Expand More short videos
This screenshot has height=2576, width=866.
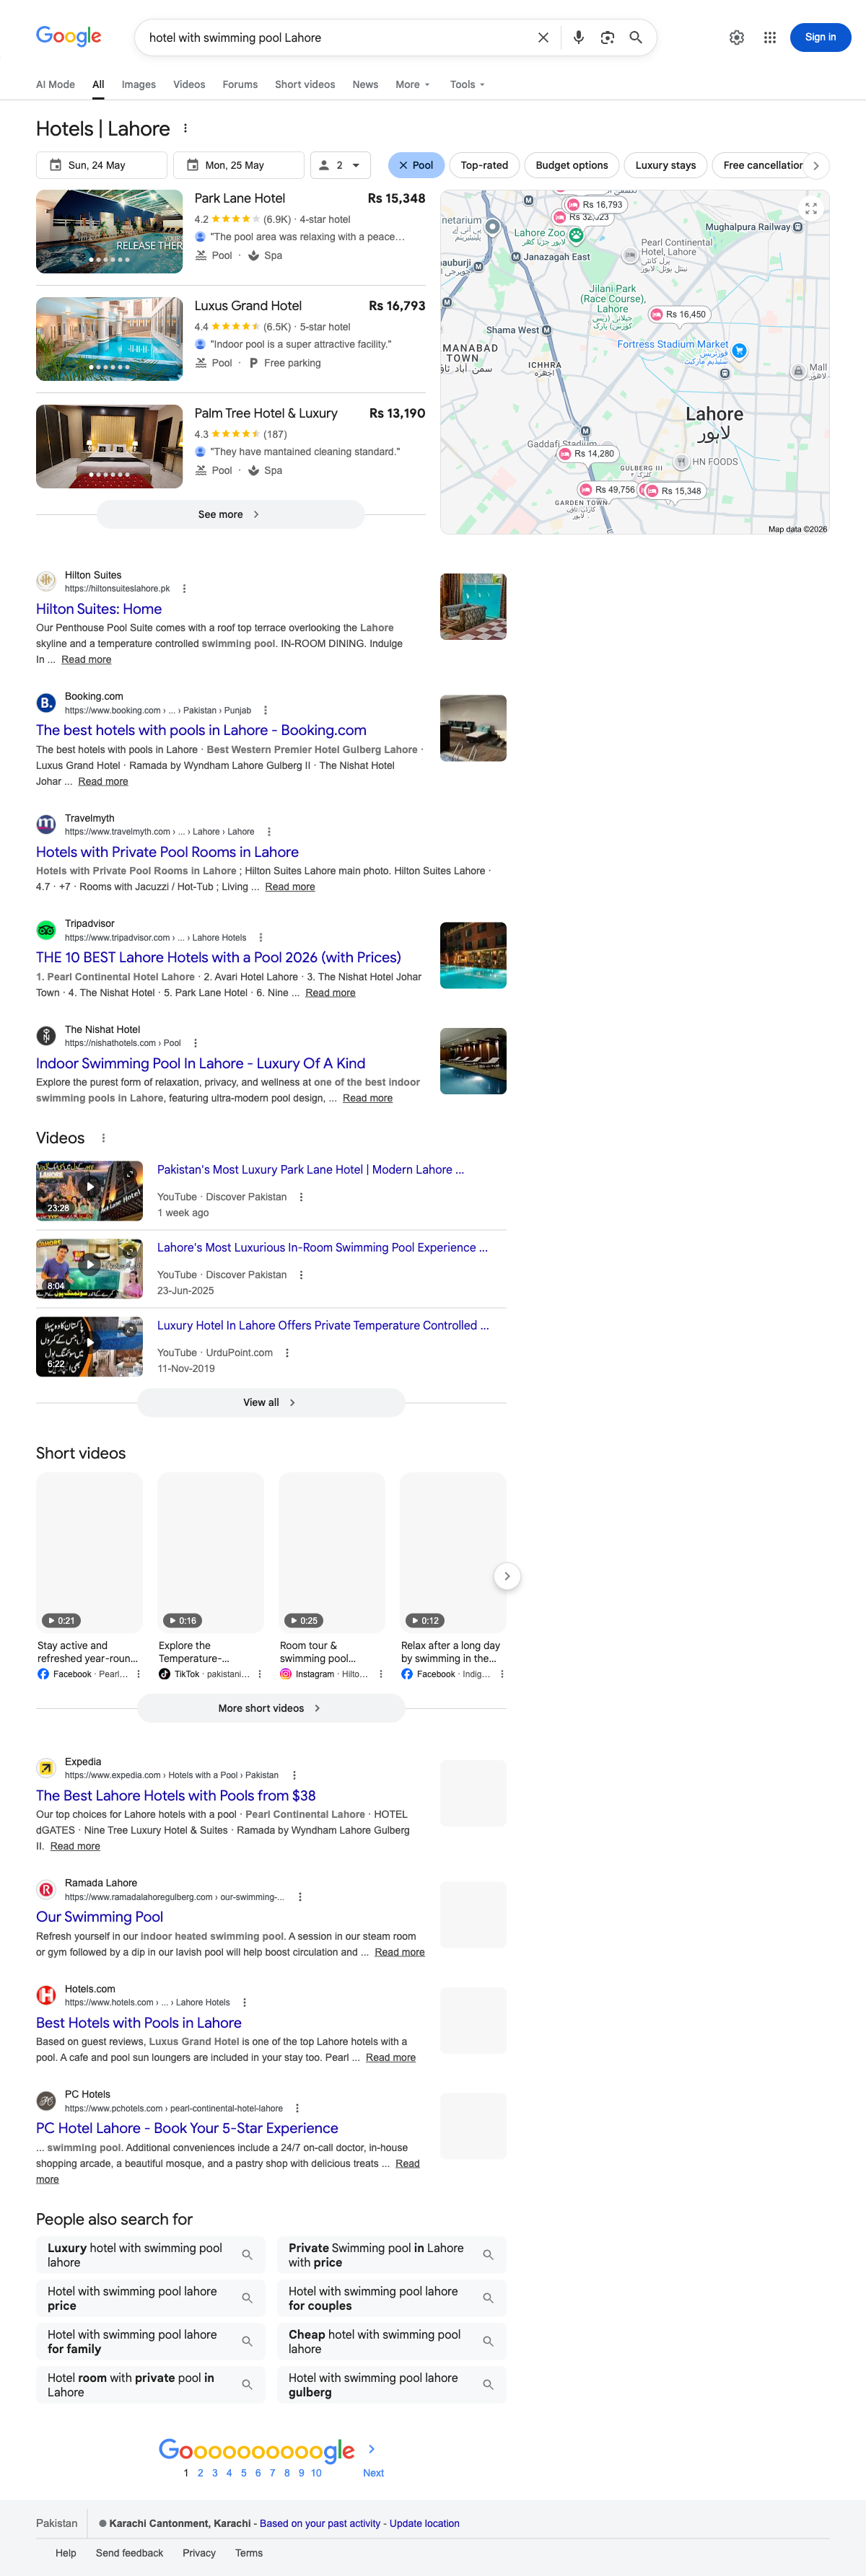(x=271, y=1709)
